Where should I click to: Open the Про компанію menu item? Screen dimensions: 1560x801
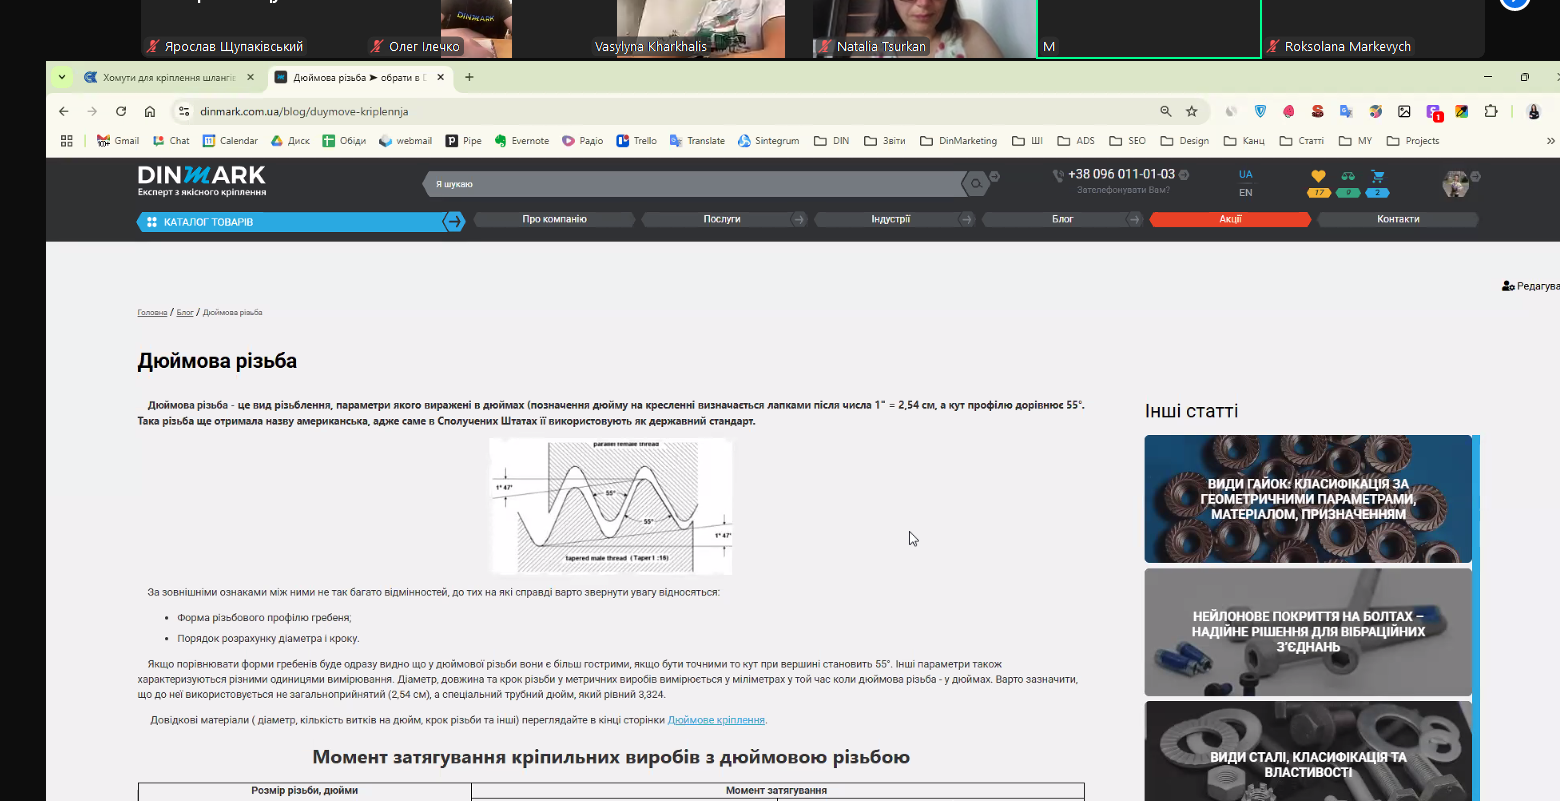tap(554, 219)
